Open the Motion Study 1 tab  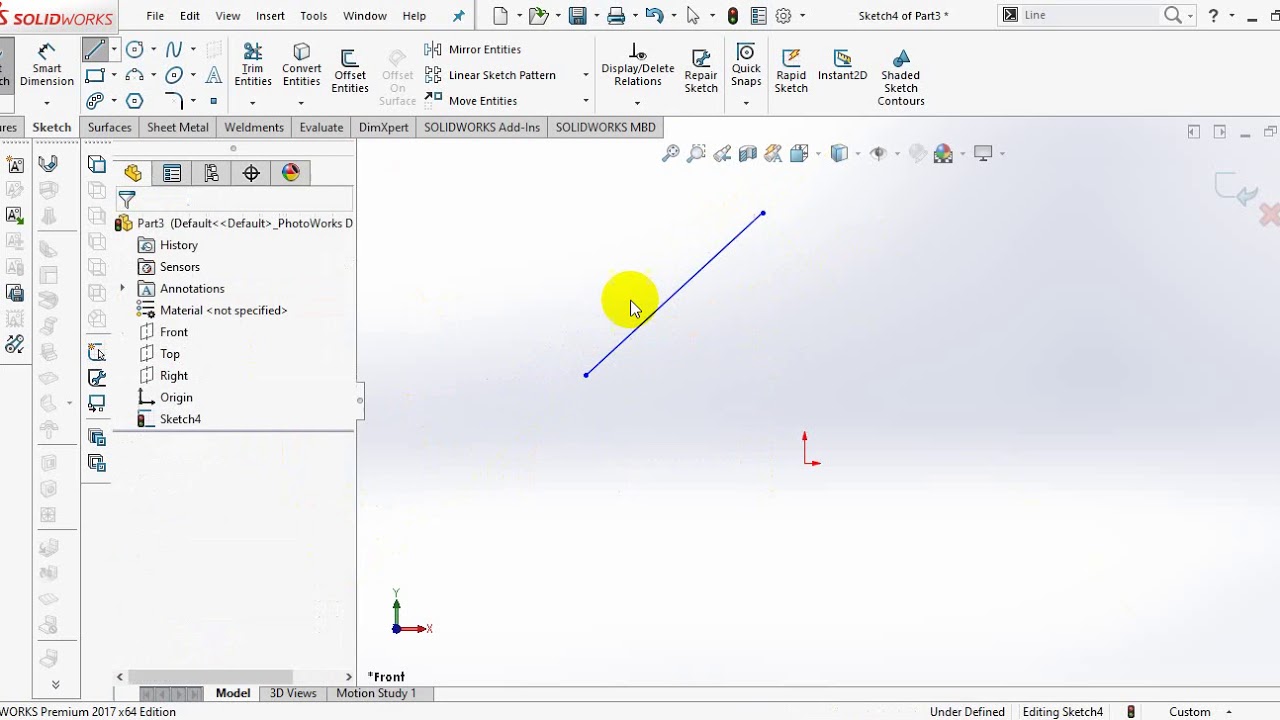(376, 693)
